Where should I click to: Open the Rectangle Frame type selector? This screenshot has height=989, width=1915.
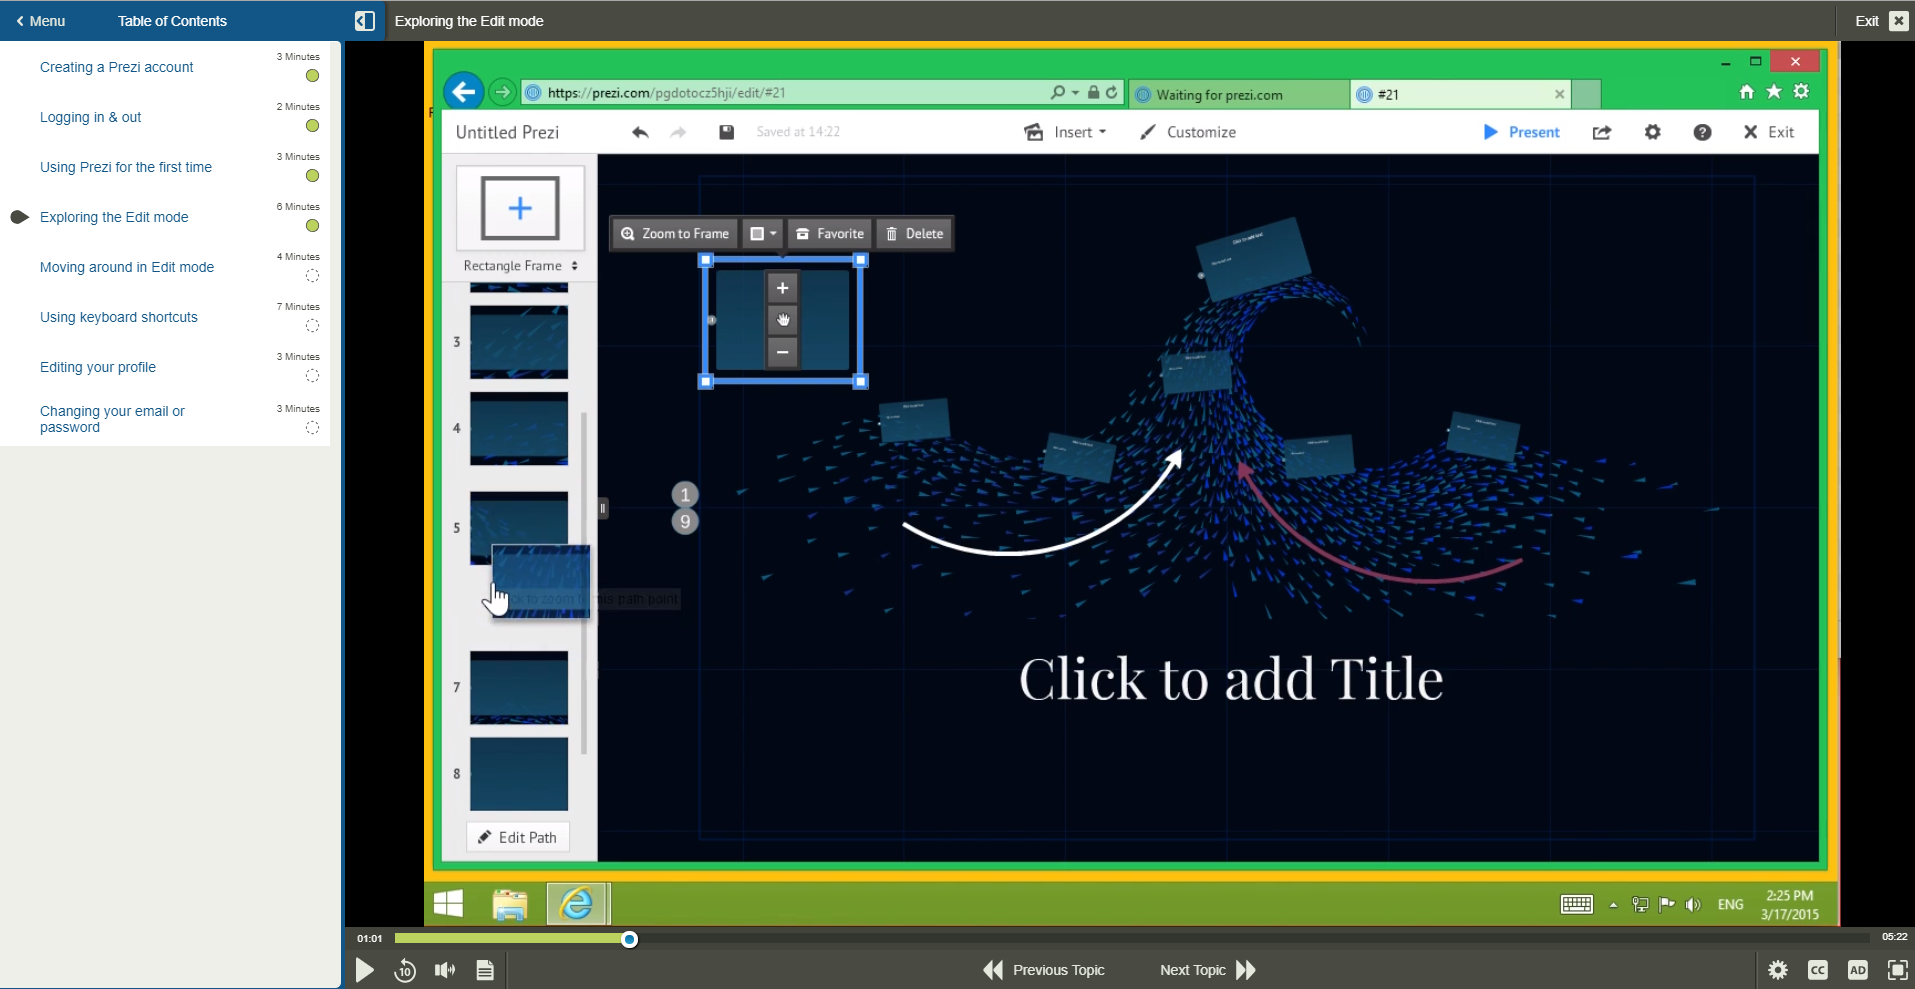[519, 266]
